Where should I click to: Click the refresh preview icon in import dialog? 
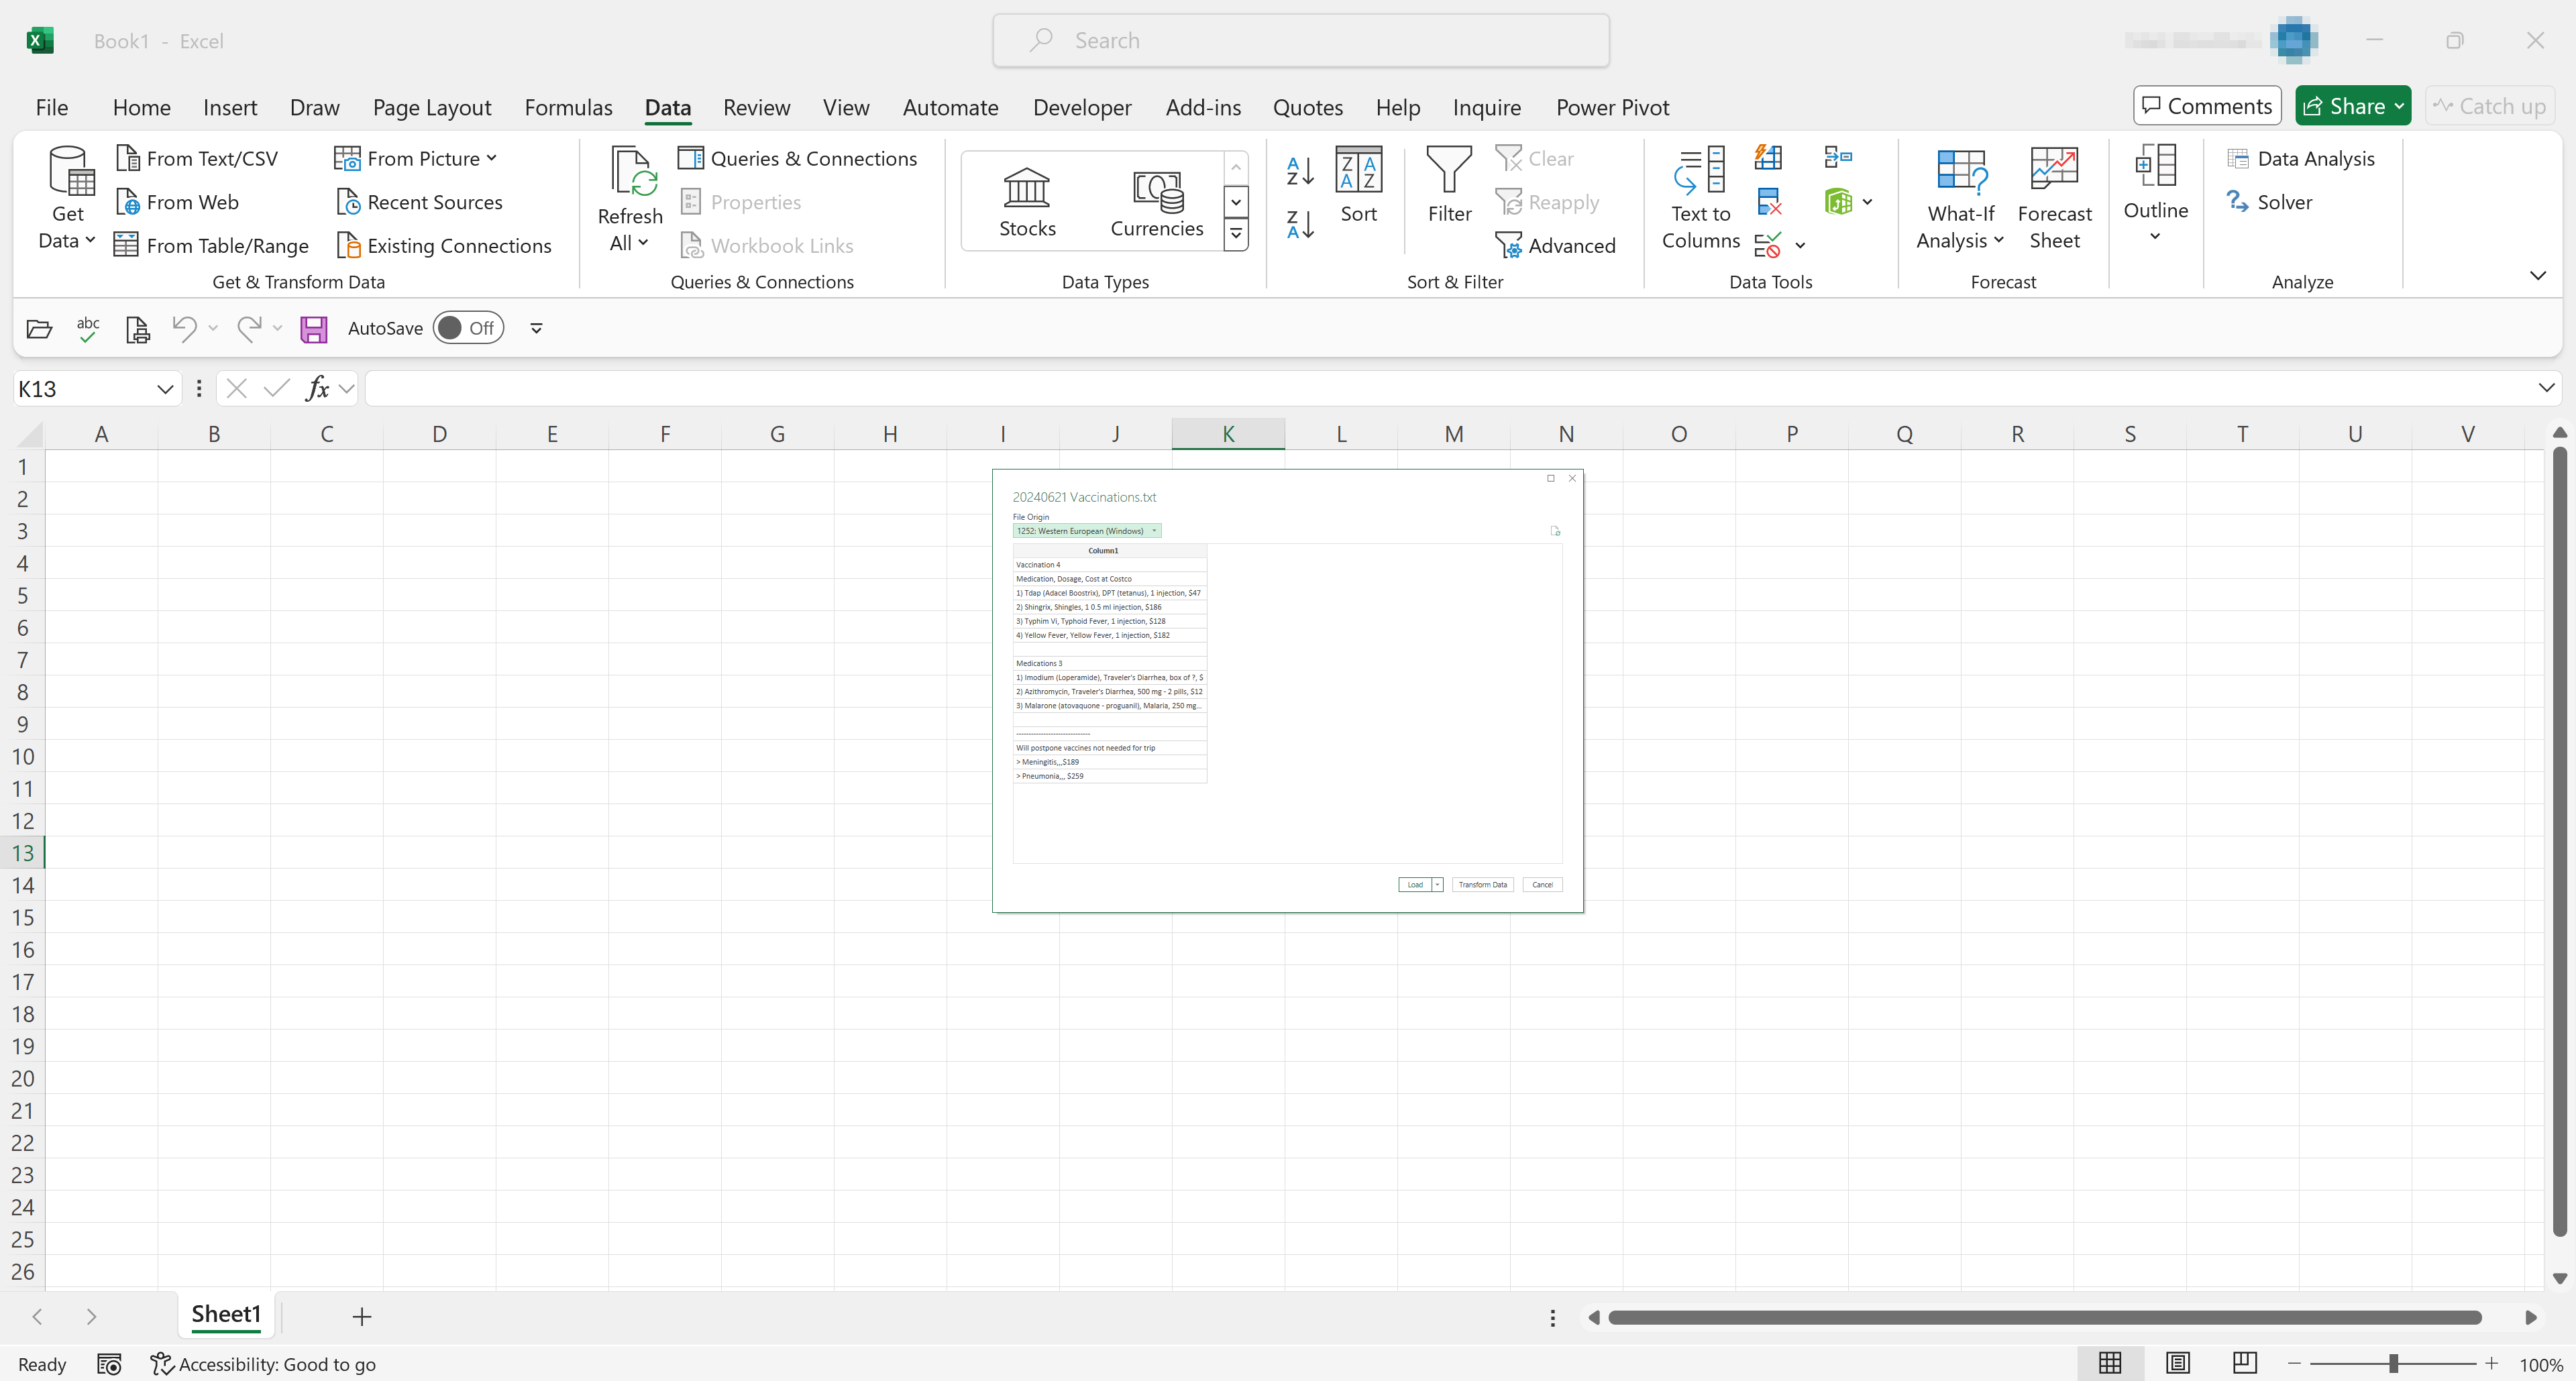[x=1555, y=531]
